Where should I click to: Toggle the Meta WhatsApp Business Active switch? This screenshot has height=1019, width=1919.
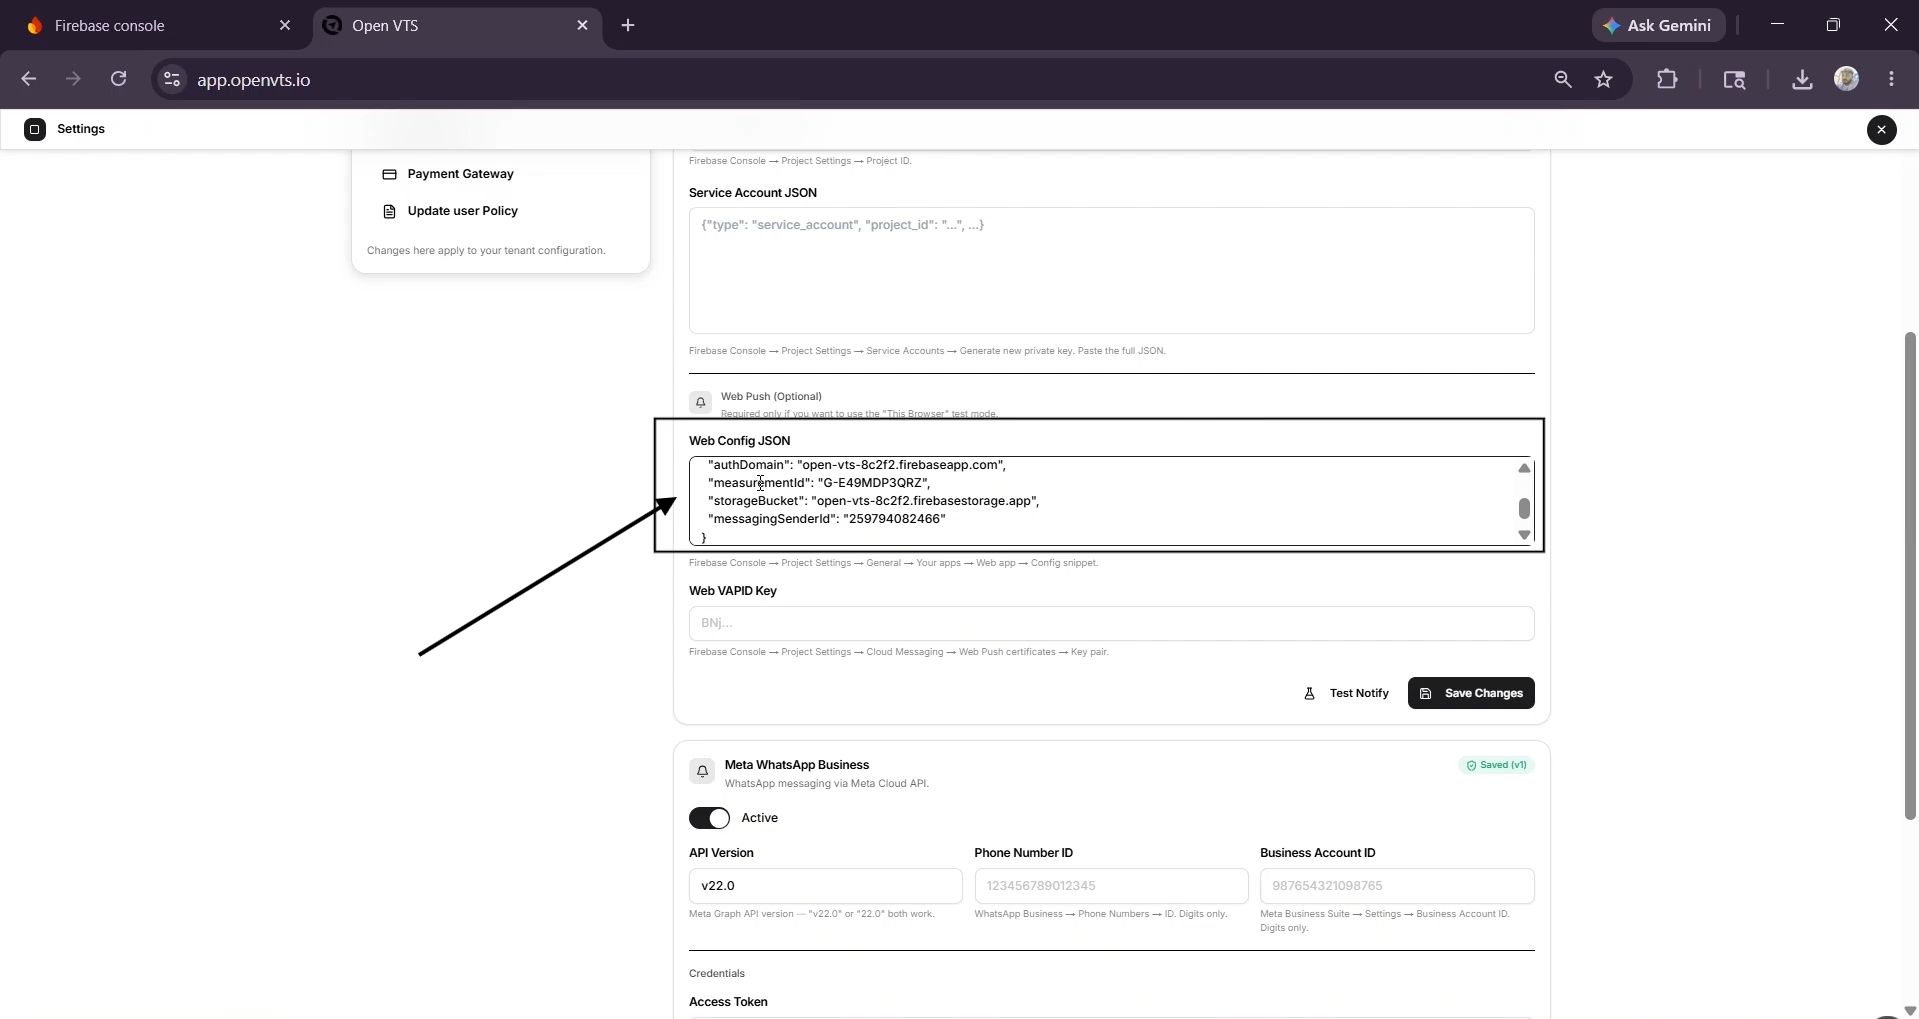tap(709, 818)
